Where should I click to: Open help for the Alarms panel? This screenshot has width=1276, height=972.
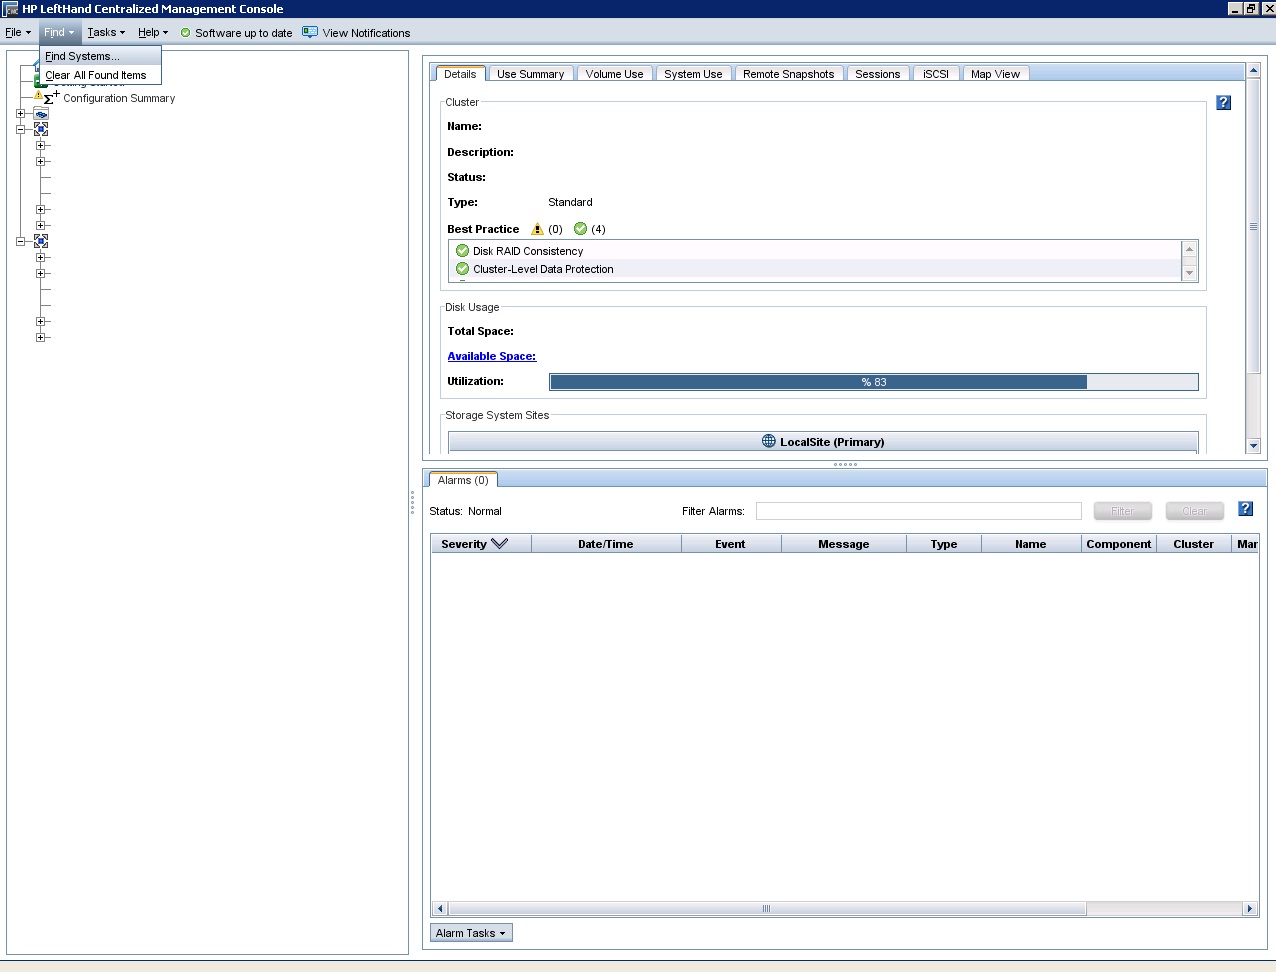[x=1245, y=509]
